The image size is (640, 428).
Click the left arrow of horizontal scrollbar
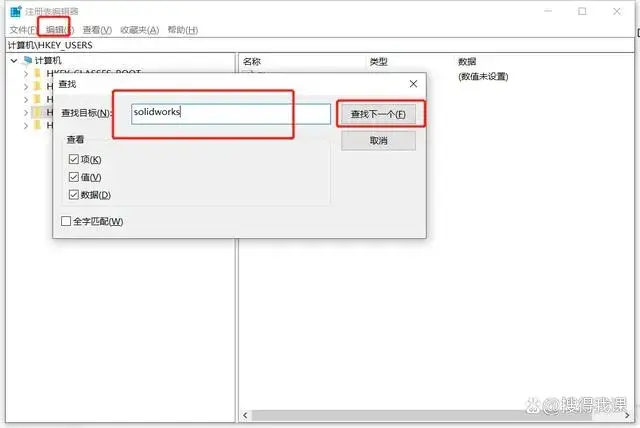245,415
